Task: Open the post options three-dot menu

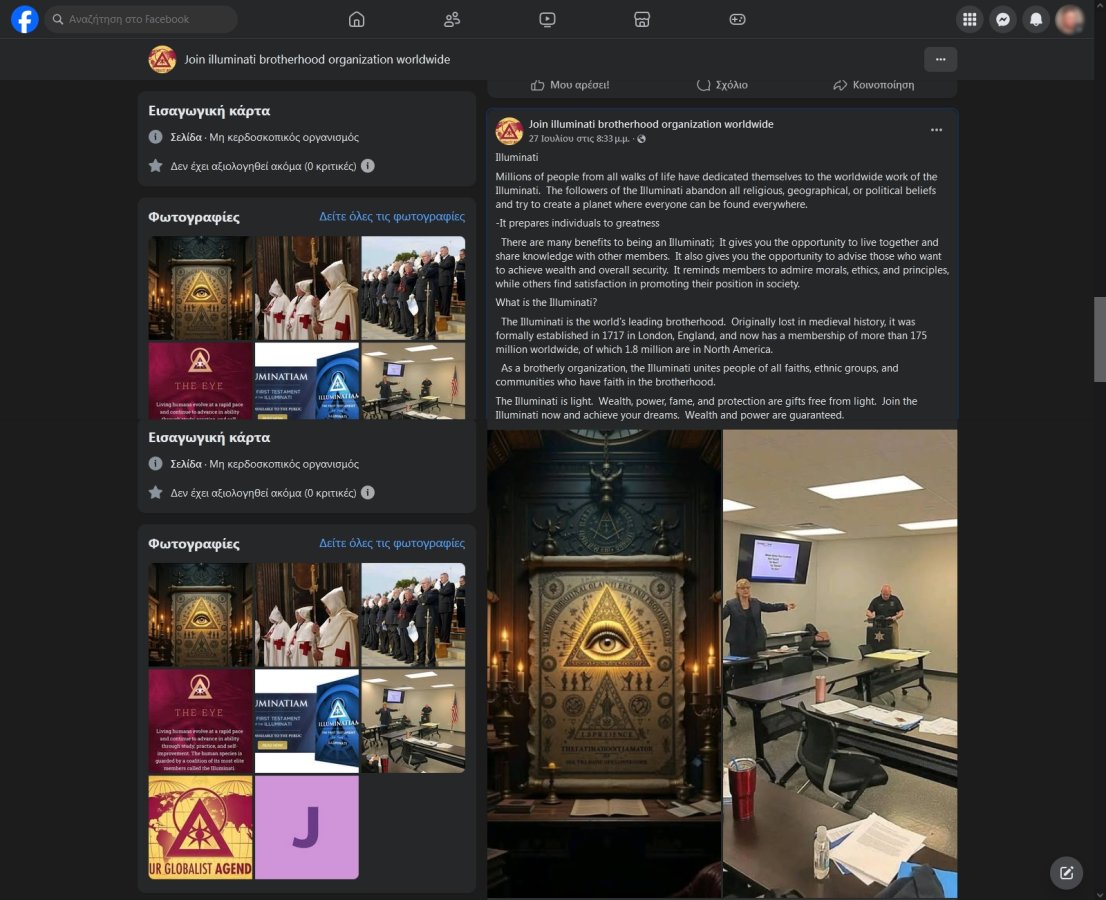Action: (936, 130)
